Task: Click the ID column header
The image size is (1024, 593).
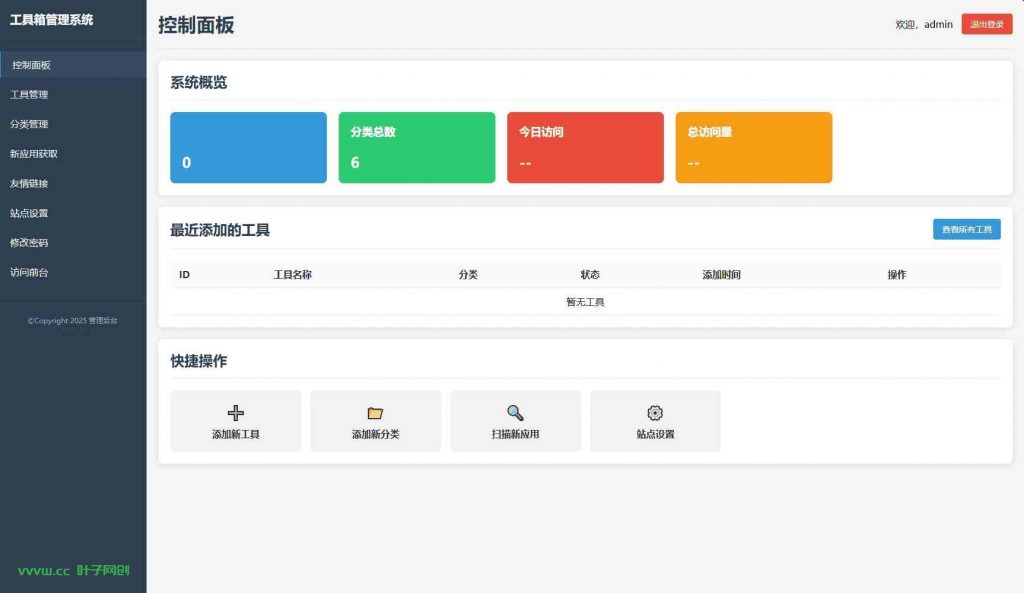Action: [x=184, y=275]
